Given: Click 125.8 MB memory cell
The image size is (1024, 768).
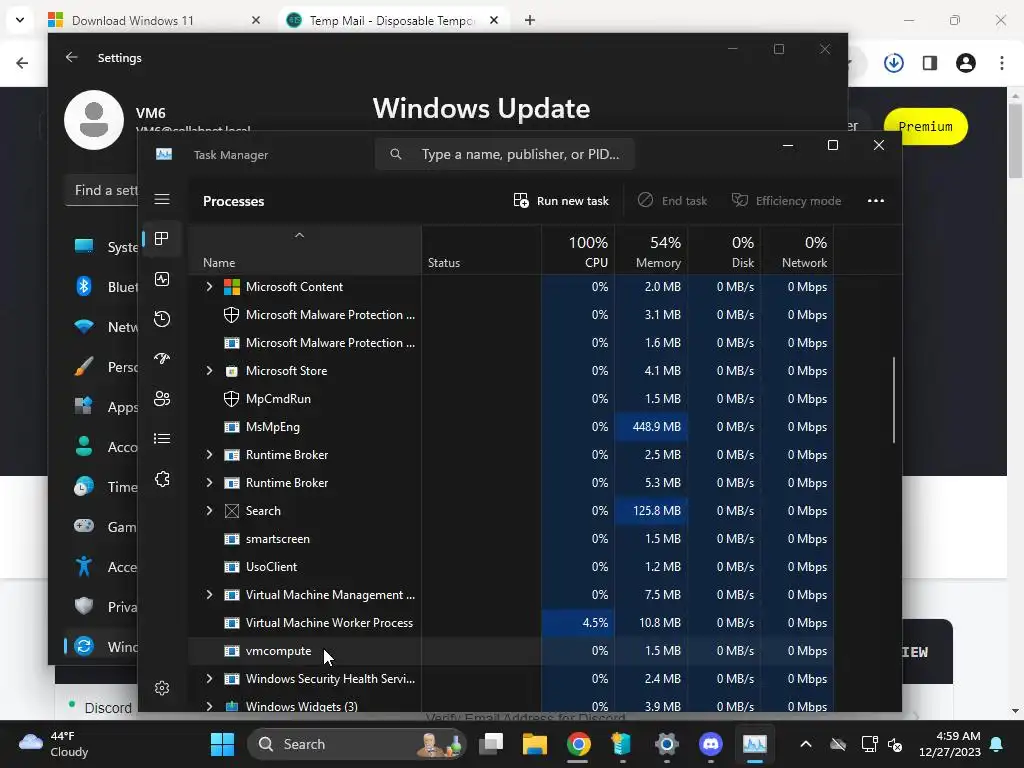Looking at the screenshot, I should 651,511.
